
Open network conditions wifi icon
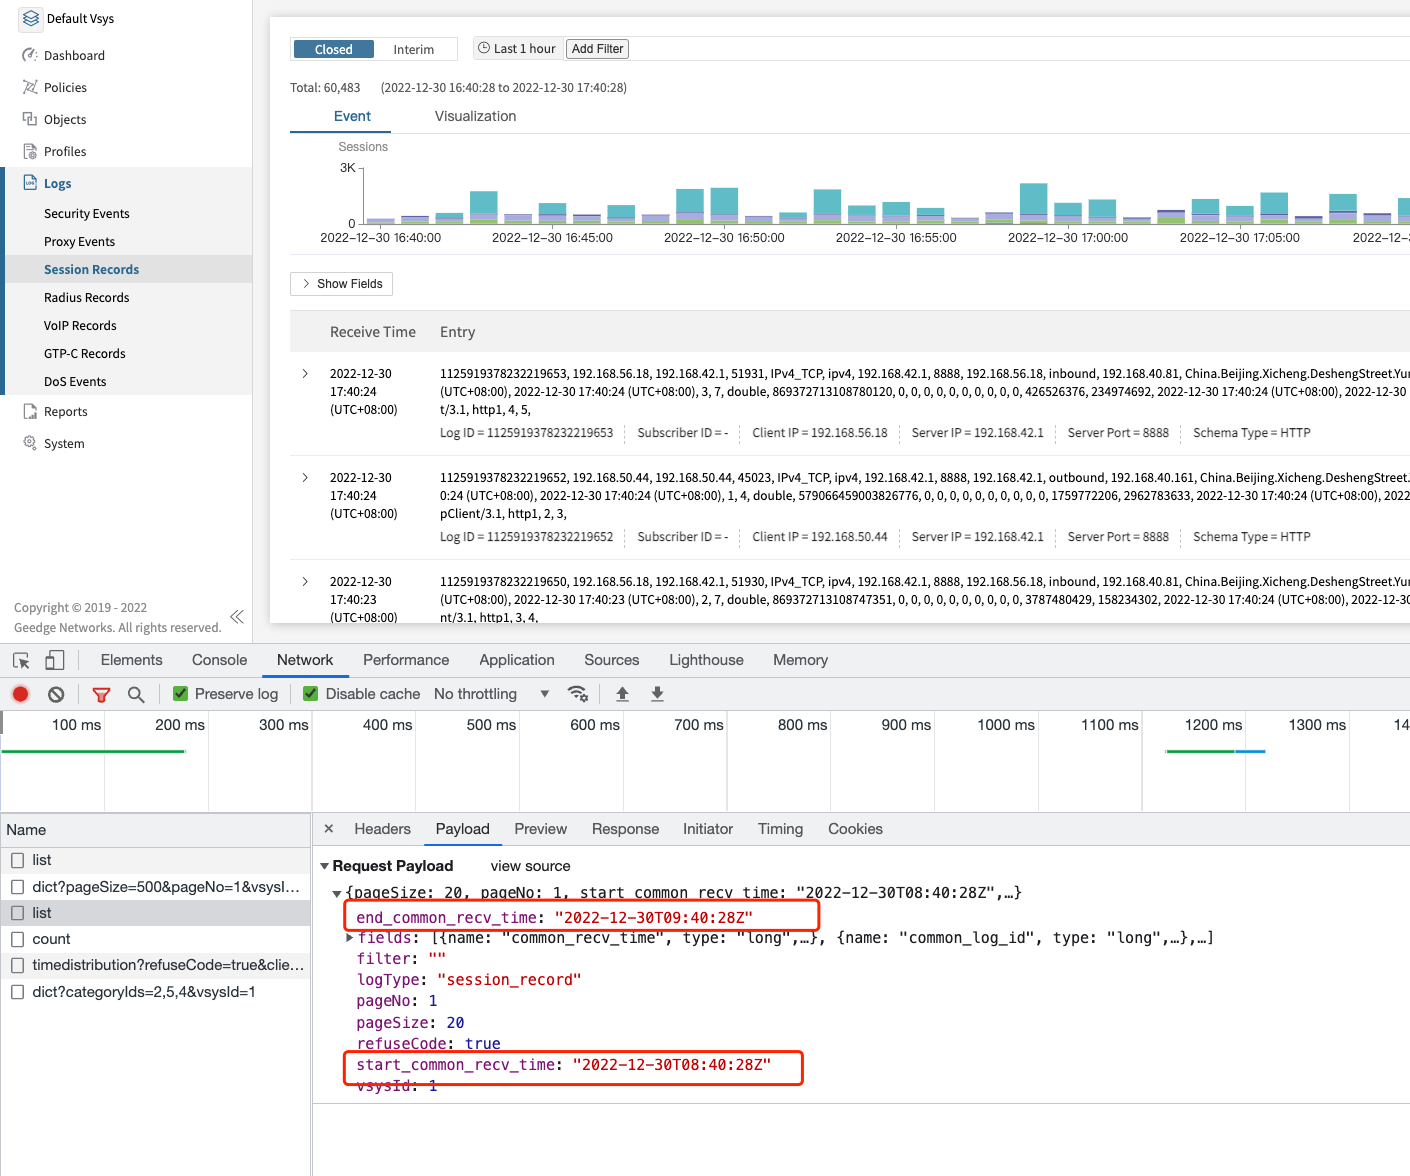coord(577,694)
